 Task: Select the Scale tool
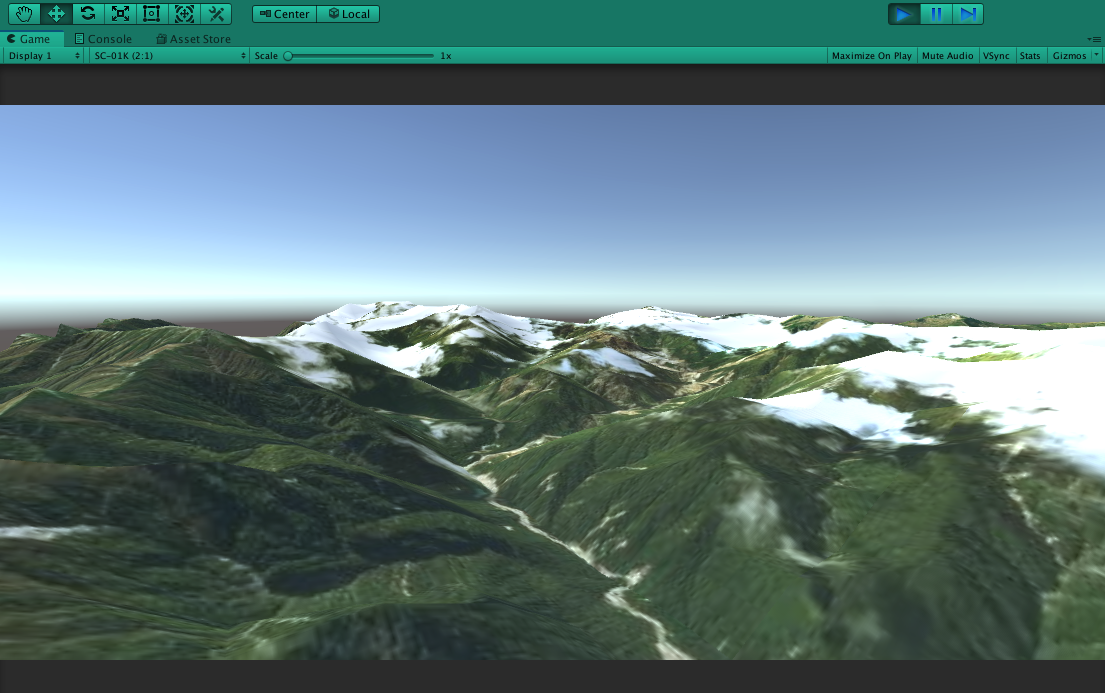(120, 14)
